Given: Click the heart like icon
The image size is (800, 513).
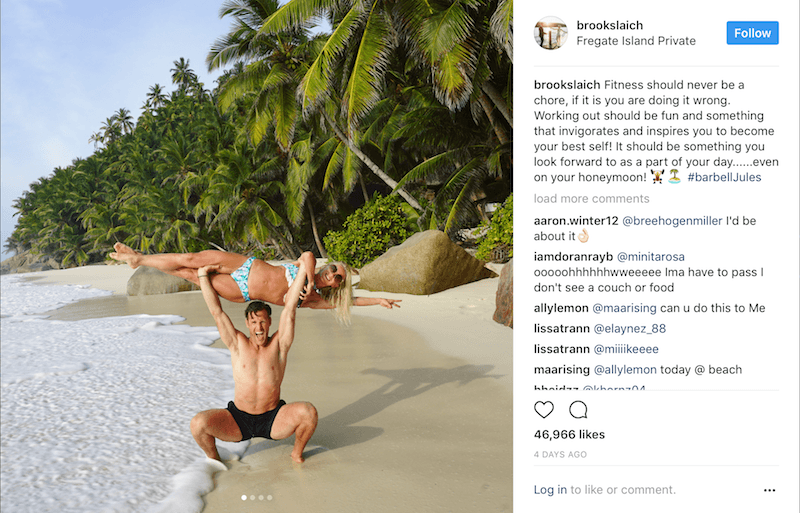Looking at the screenshot, I should pyautogui.click(x=544, y=409).
